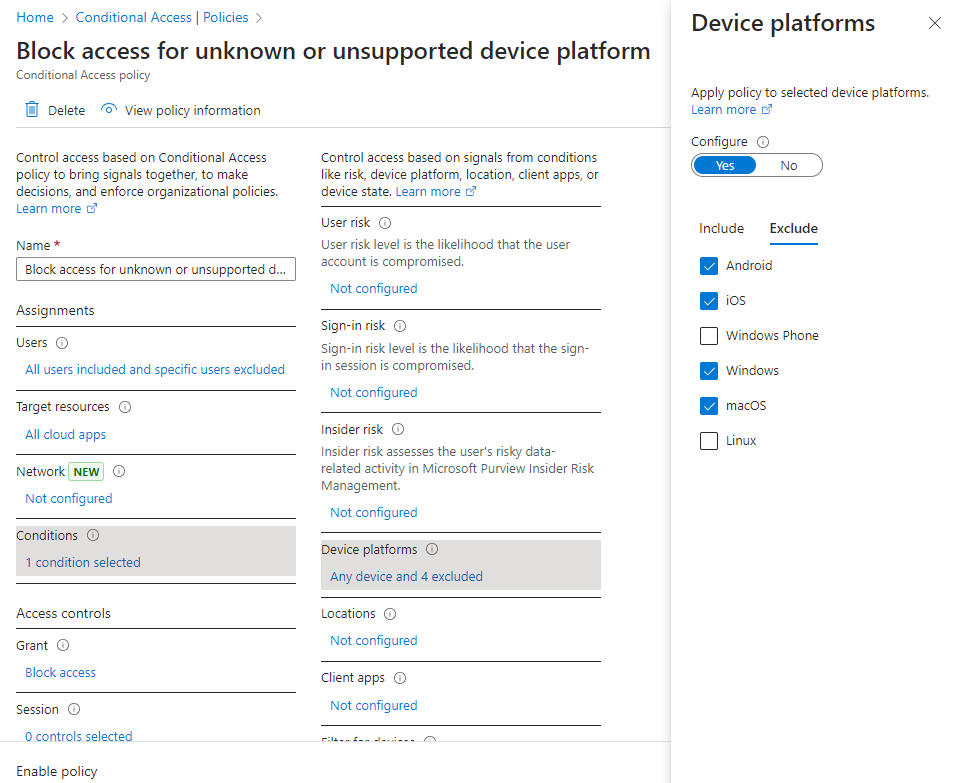This screenshot has height=783, width=953.
Task: Click the Delete trash icon
Action: point(32,110)
